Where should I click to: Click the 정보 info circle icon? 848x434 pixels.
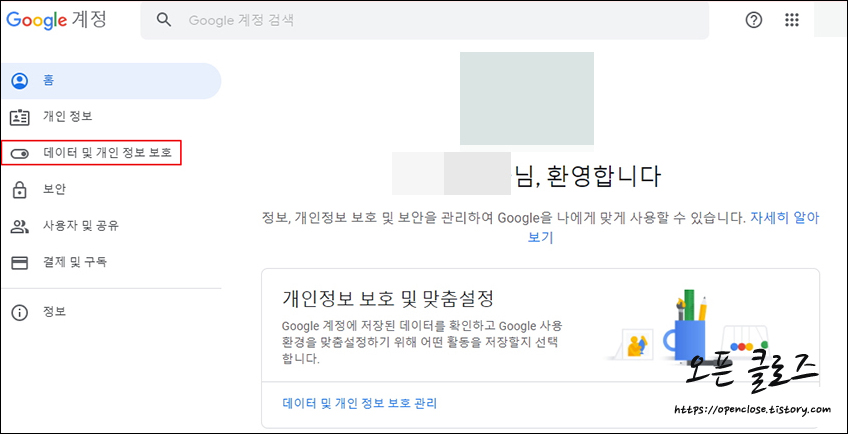coord(20,313)
